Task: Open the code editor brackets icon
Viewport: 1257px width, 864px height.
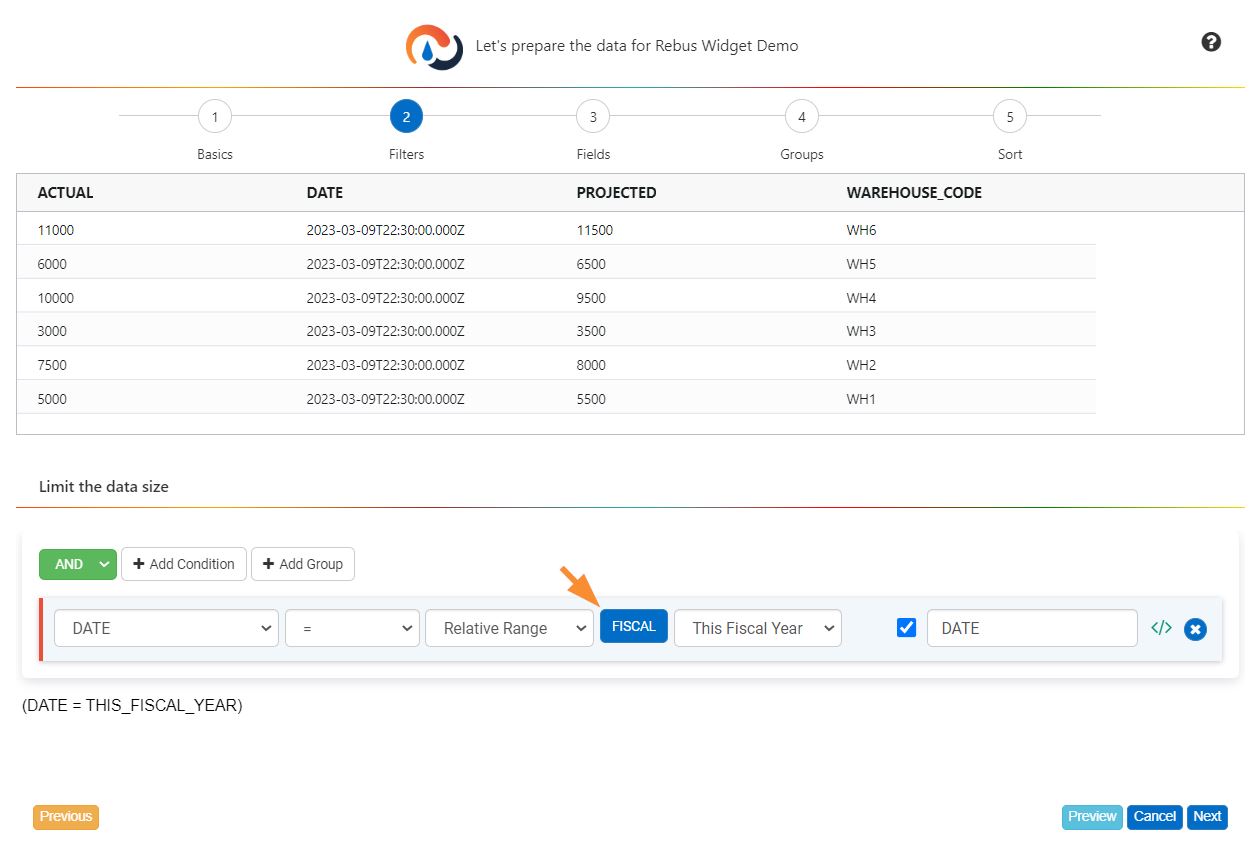Action: tap(1161, 628)
